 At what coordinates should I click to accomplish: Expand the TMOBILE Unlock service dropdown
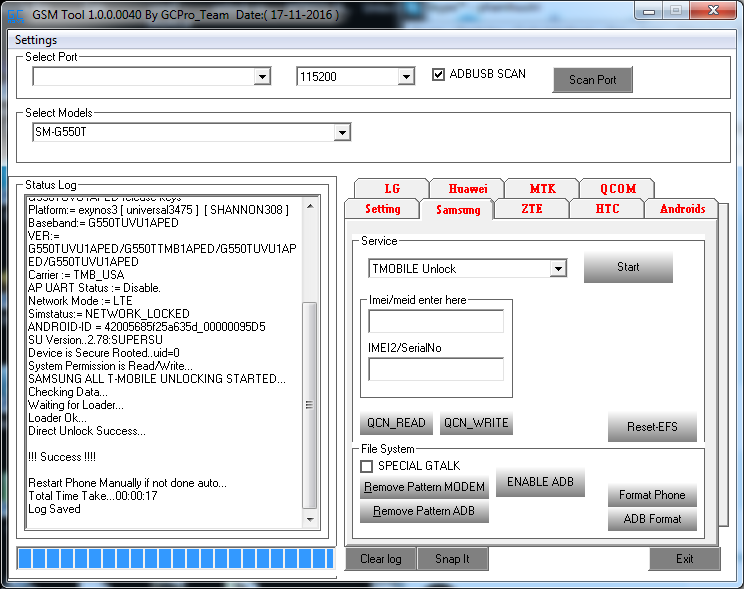point(558,269)
